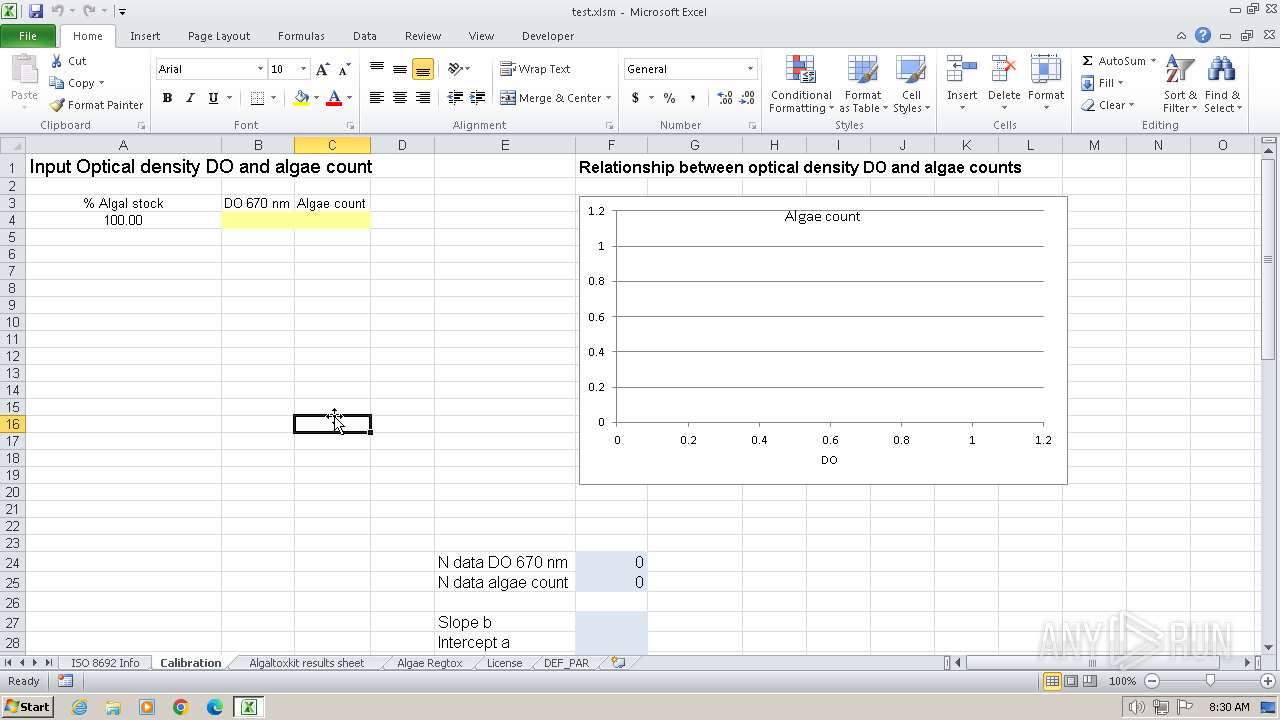Viewport: 1280px width, 720px height.
Task: Select yellow highlighted cell C4
Action: [x=332, y=220]
